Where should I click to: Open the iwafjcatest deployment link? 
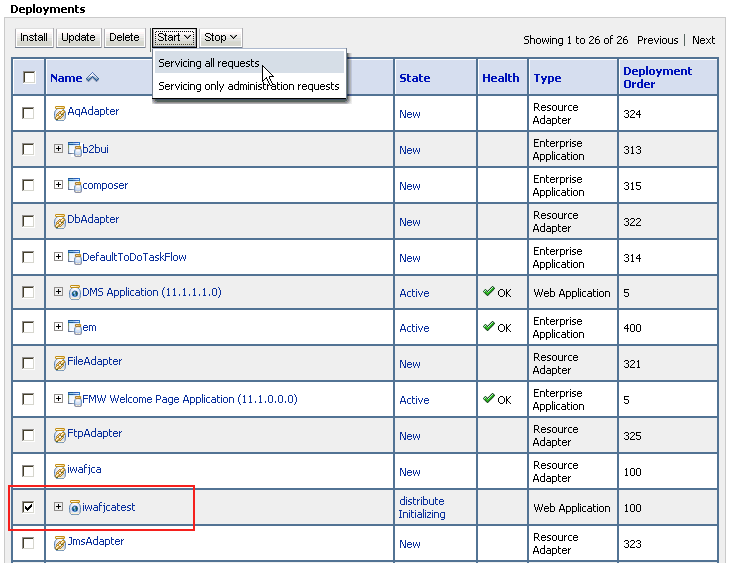(108, 507)
